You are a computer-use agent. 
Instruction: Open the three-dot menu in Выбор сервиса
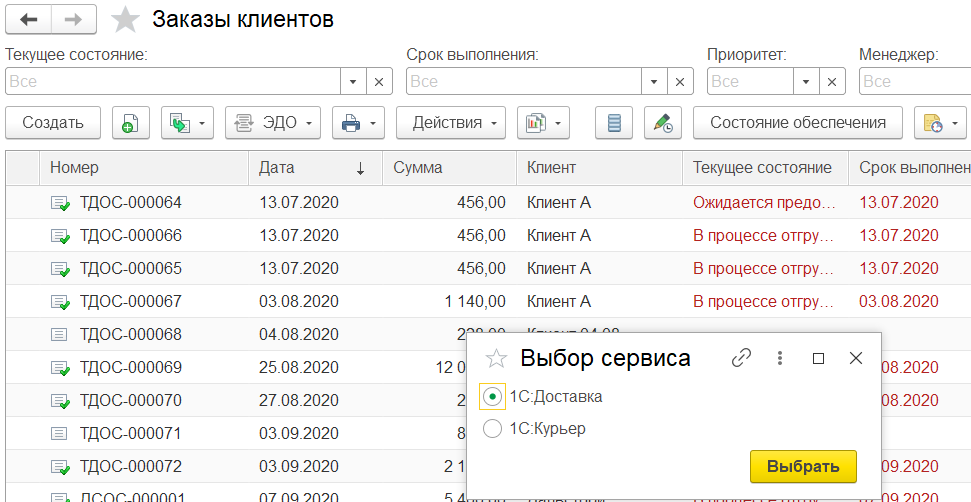tap(781, 358)
